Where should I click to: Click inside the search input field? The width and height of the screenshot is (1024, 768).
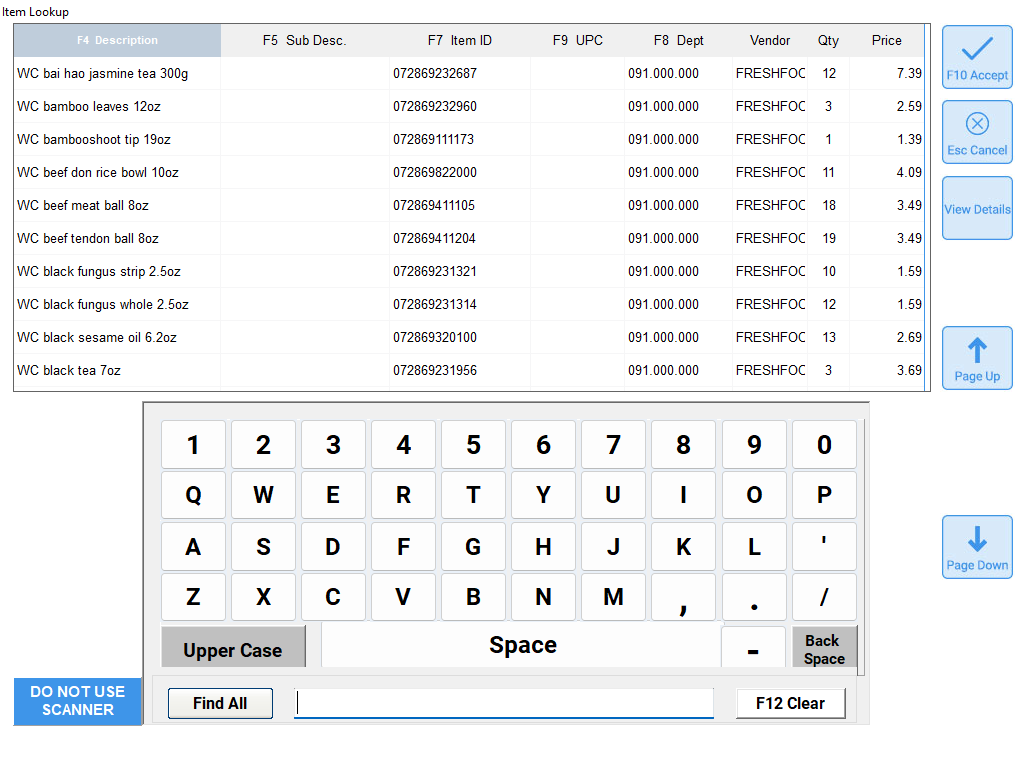504,703
